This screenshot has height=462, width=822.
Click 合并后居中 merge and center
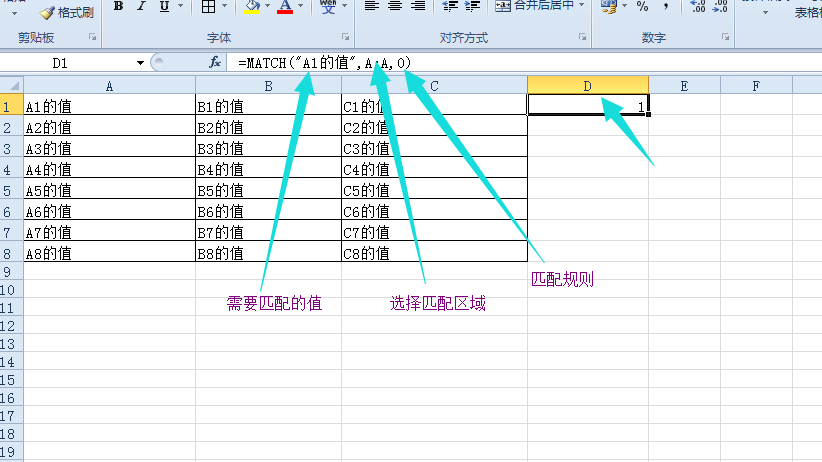pos(534,6)
